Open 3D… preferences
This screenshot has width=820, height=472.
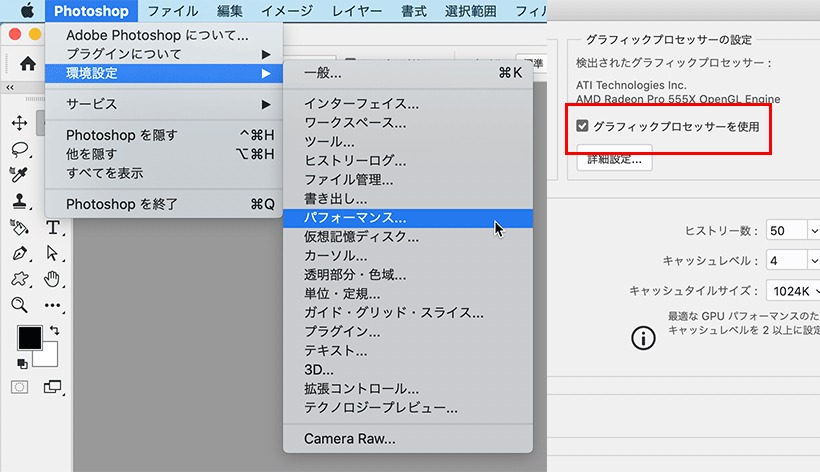[408, 370]
